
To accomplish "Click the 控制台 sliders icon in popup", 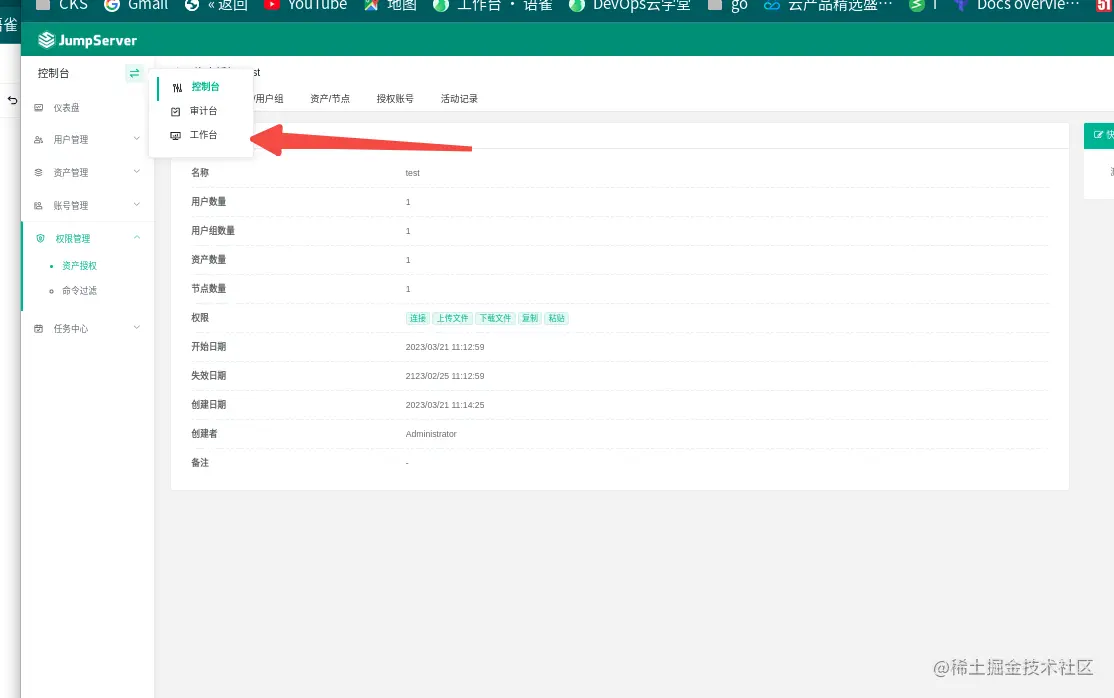I will coord(177,87).
